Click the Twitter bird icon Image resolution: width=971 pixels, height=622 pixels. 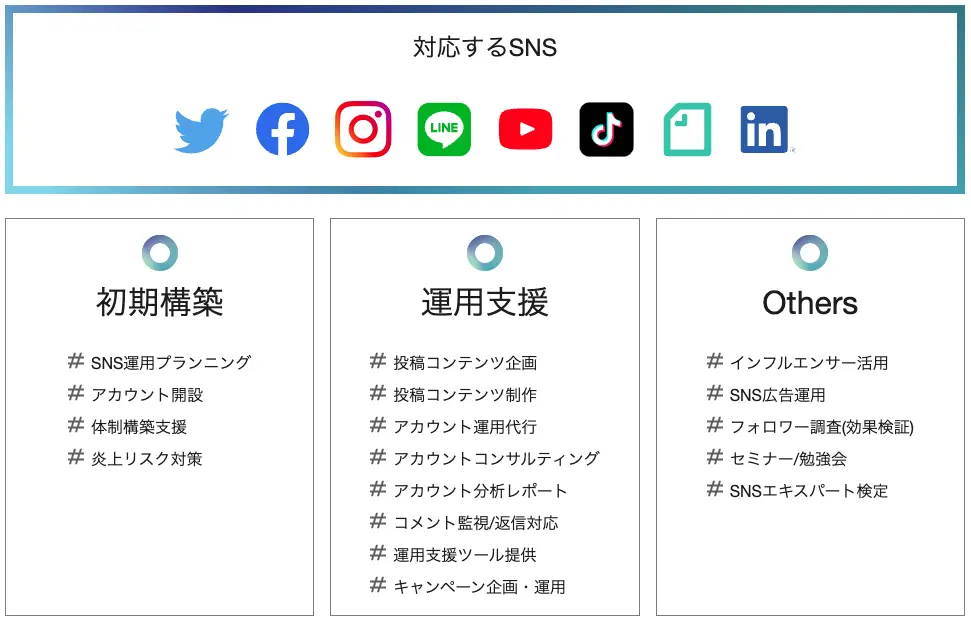[201, 130]
